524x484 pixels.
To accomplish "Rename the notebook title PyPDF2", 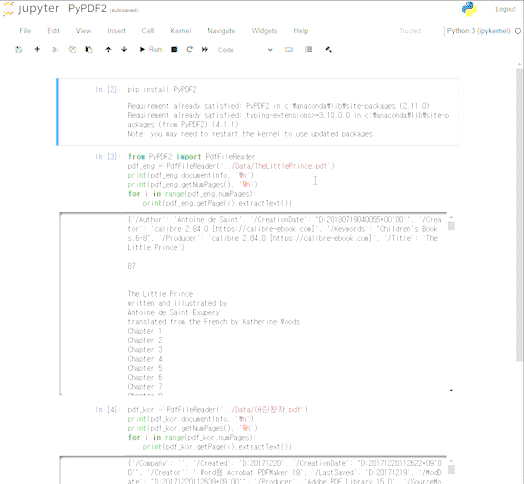I will pyautogui.click(x=87, y=8).
